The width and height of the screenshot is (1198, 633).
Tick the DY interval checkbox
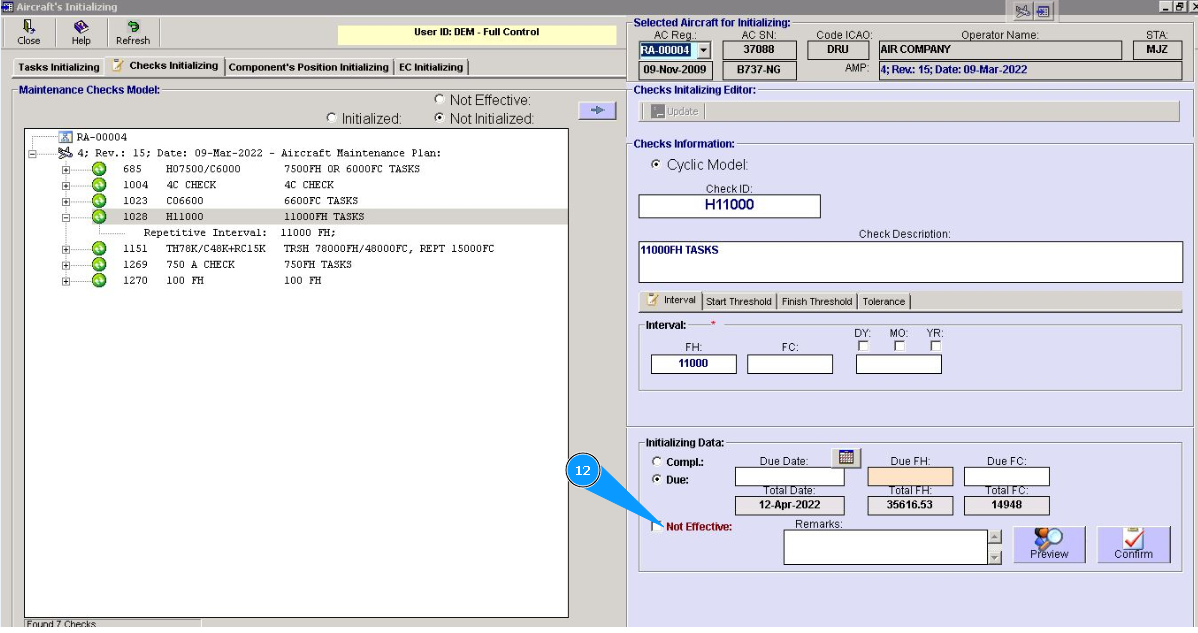(x=863, y=346)
